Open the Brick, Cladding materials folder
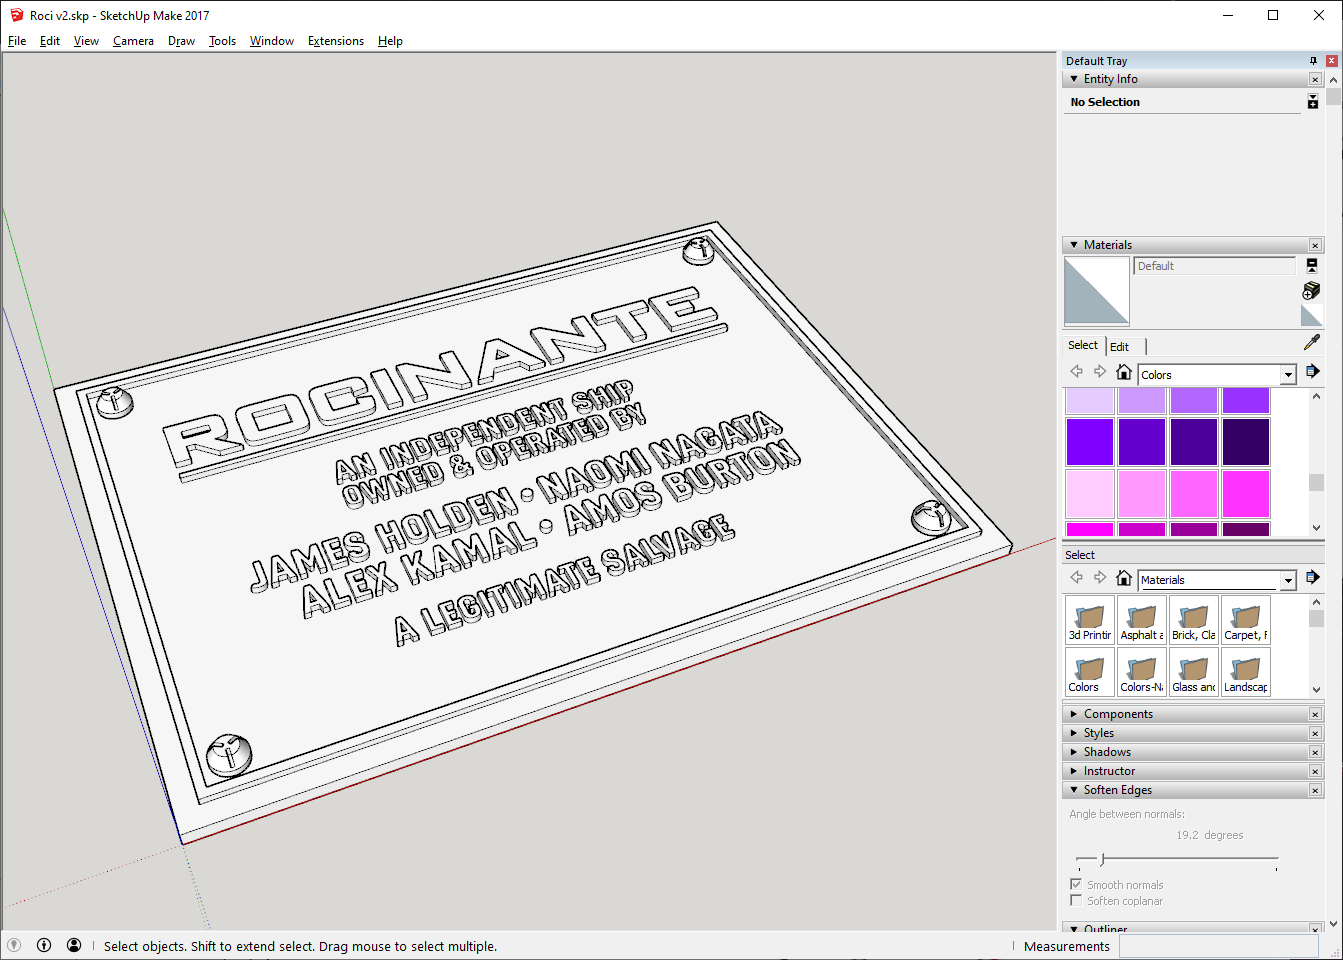 [1194, 619]
